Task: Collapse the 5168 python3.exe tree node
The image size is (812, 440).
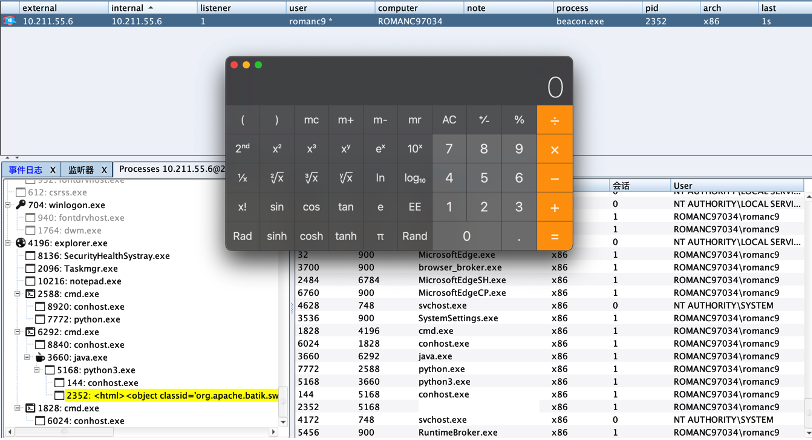Action: [x=37, y=370]
